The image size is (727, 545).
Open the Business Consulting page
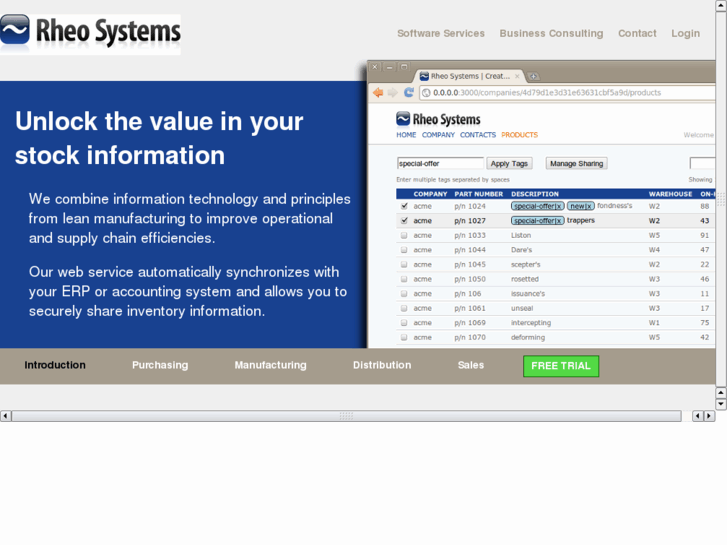point(551,33)
